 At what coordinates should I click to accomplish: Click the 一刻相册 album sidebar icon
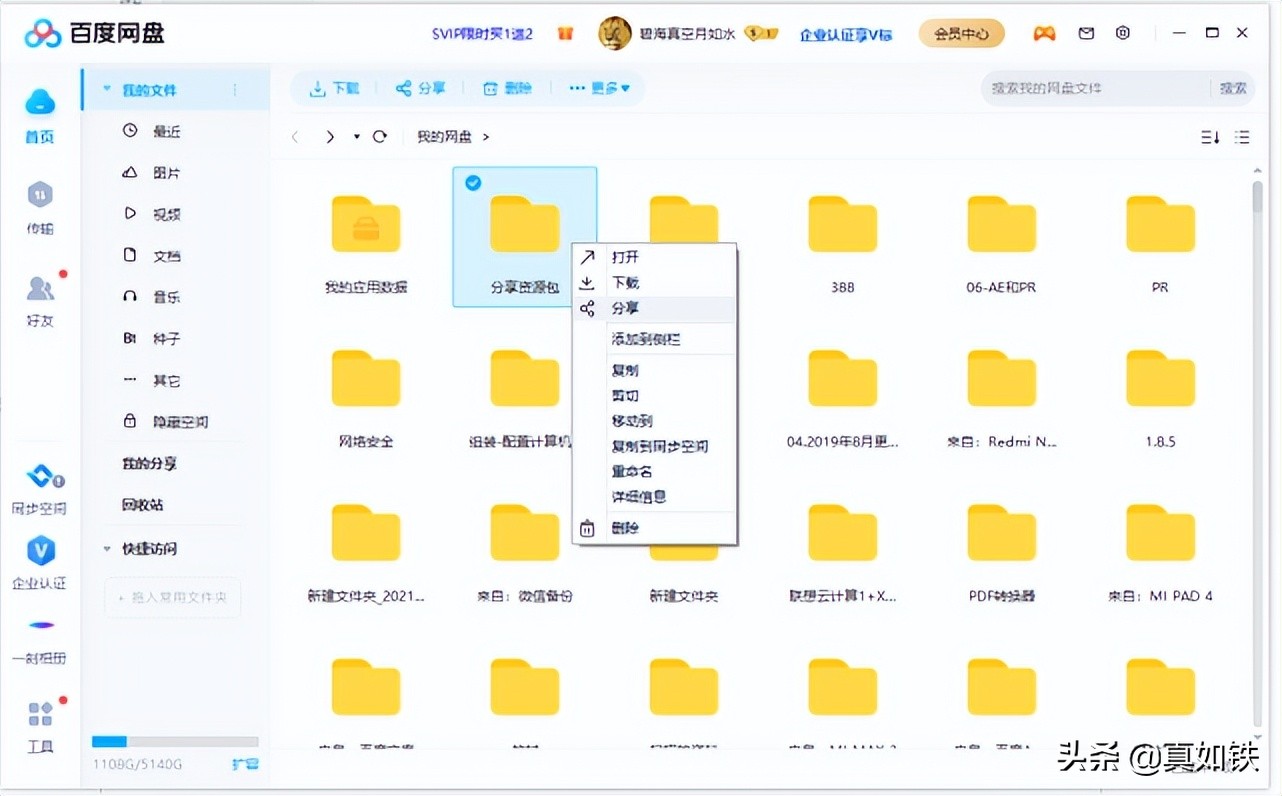(39, 624)
